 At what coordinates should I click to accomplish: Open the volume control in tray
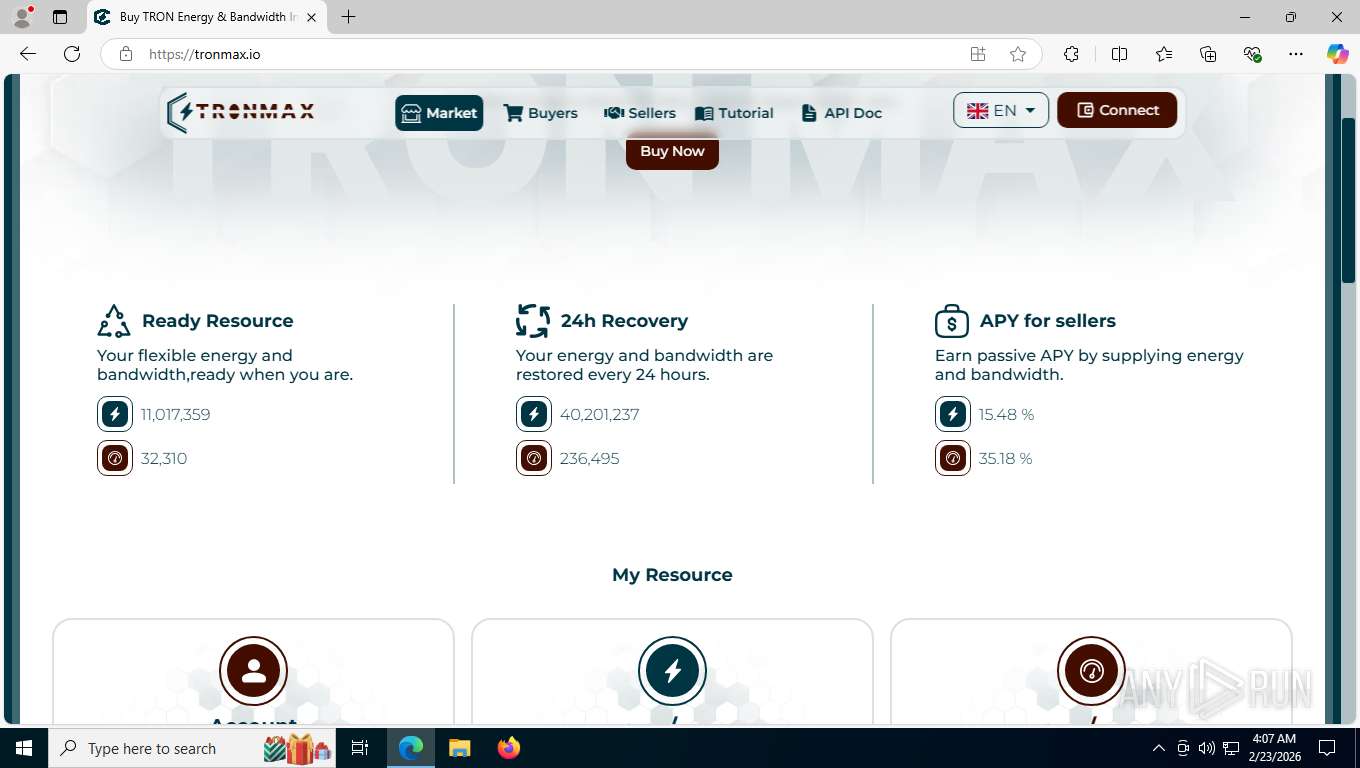point(1207,748)
